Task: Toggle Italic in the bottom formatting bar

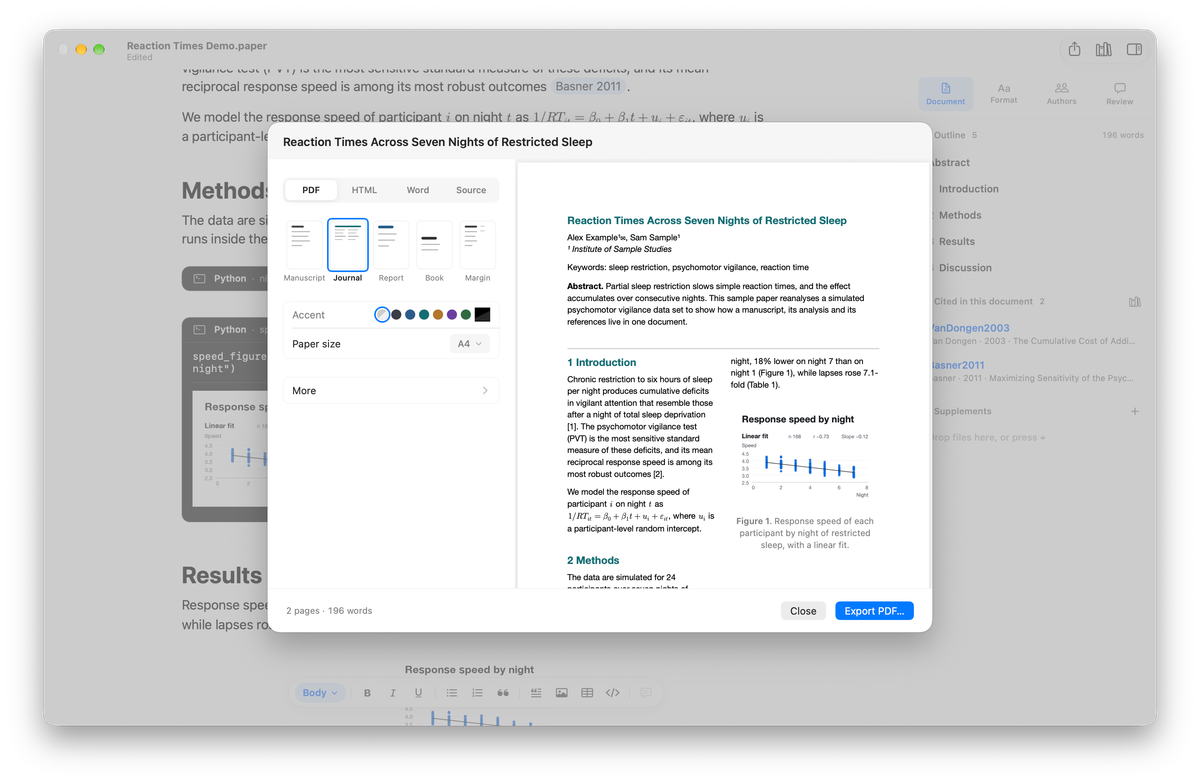Action: click(x=393, y=692)
